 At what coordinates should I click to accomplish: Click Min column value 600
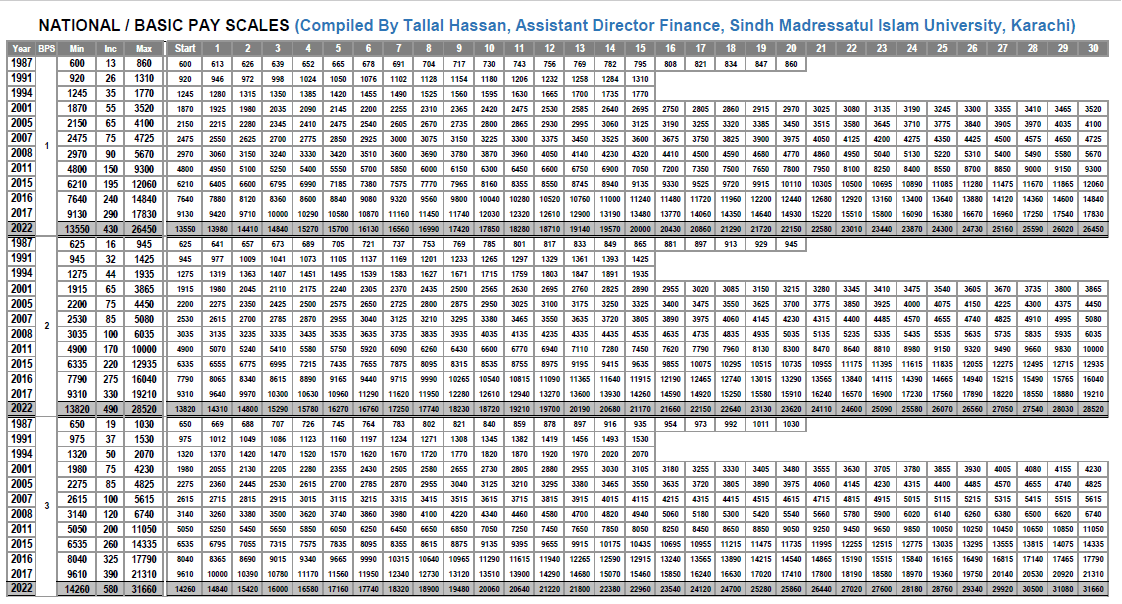click(x=77, y=64)
